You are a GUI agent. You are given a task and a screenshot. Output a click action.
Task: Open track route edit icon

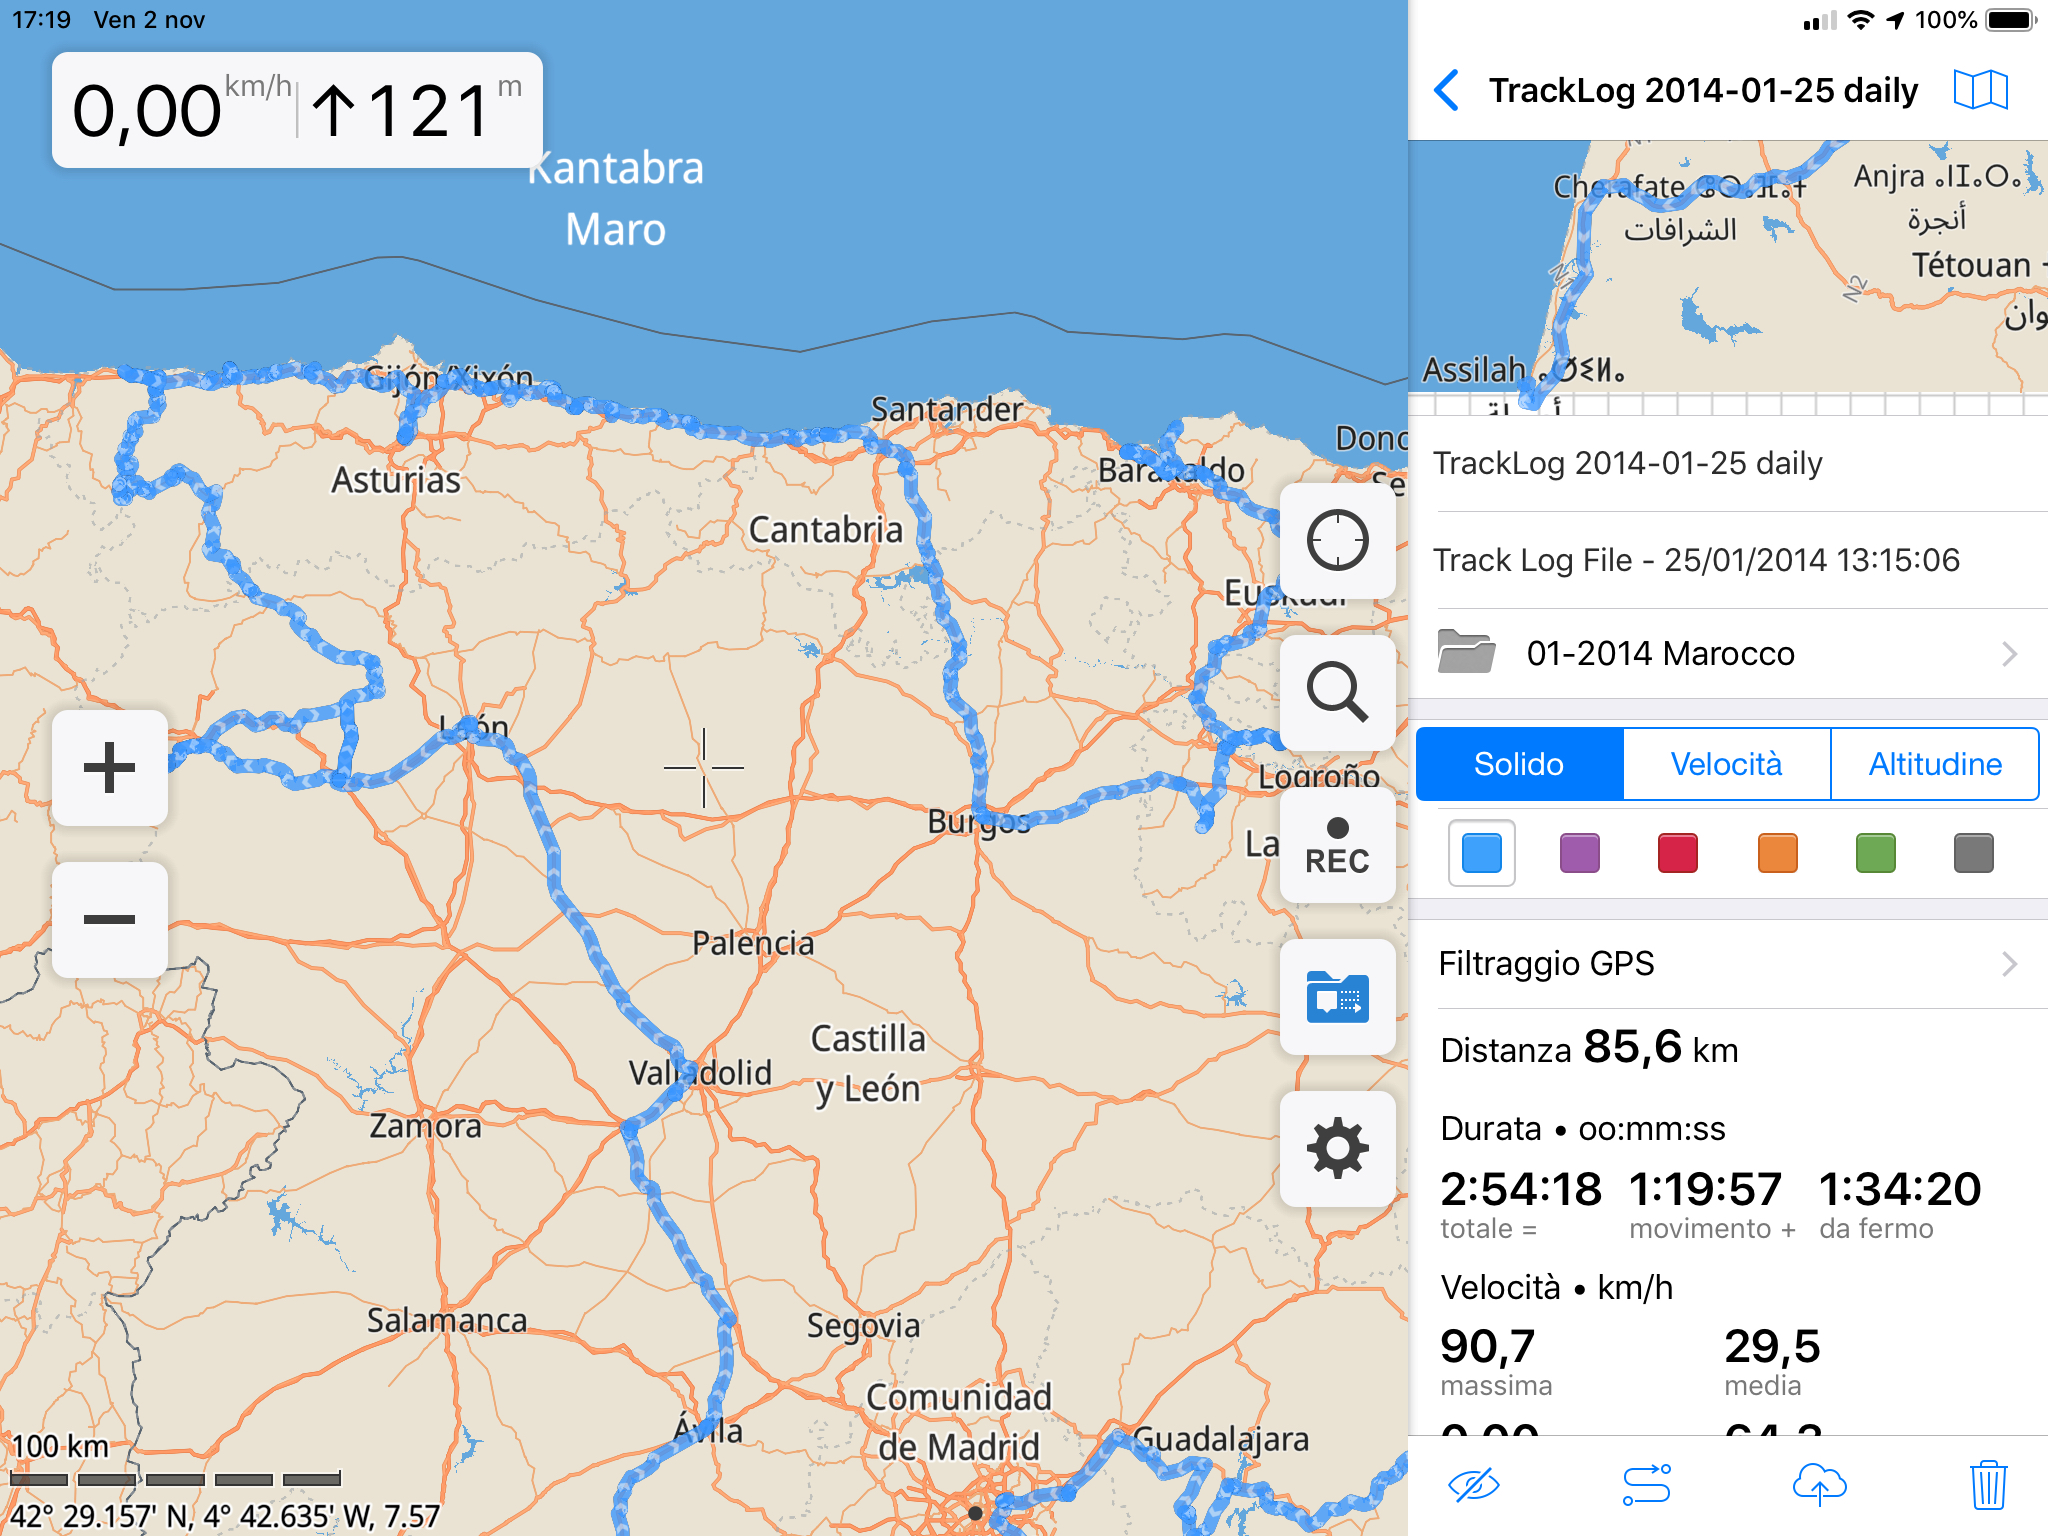click(1647, 1485)
